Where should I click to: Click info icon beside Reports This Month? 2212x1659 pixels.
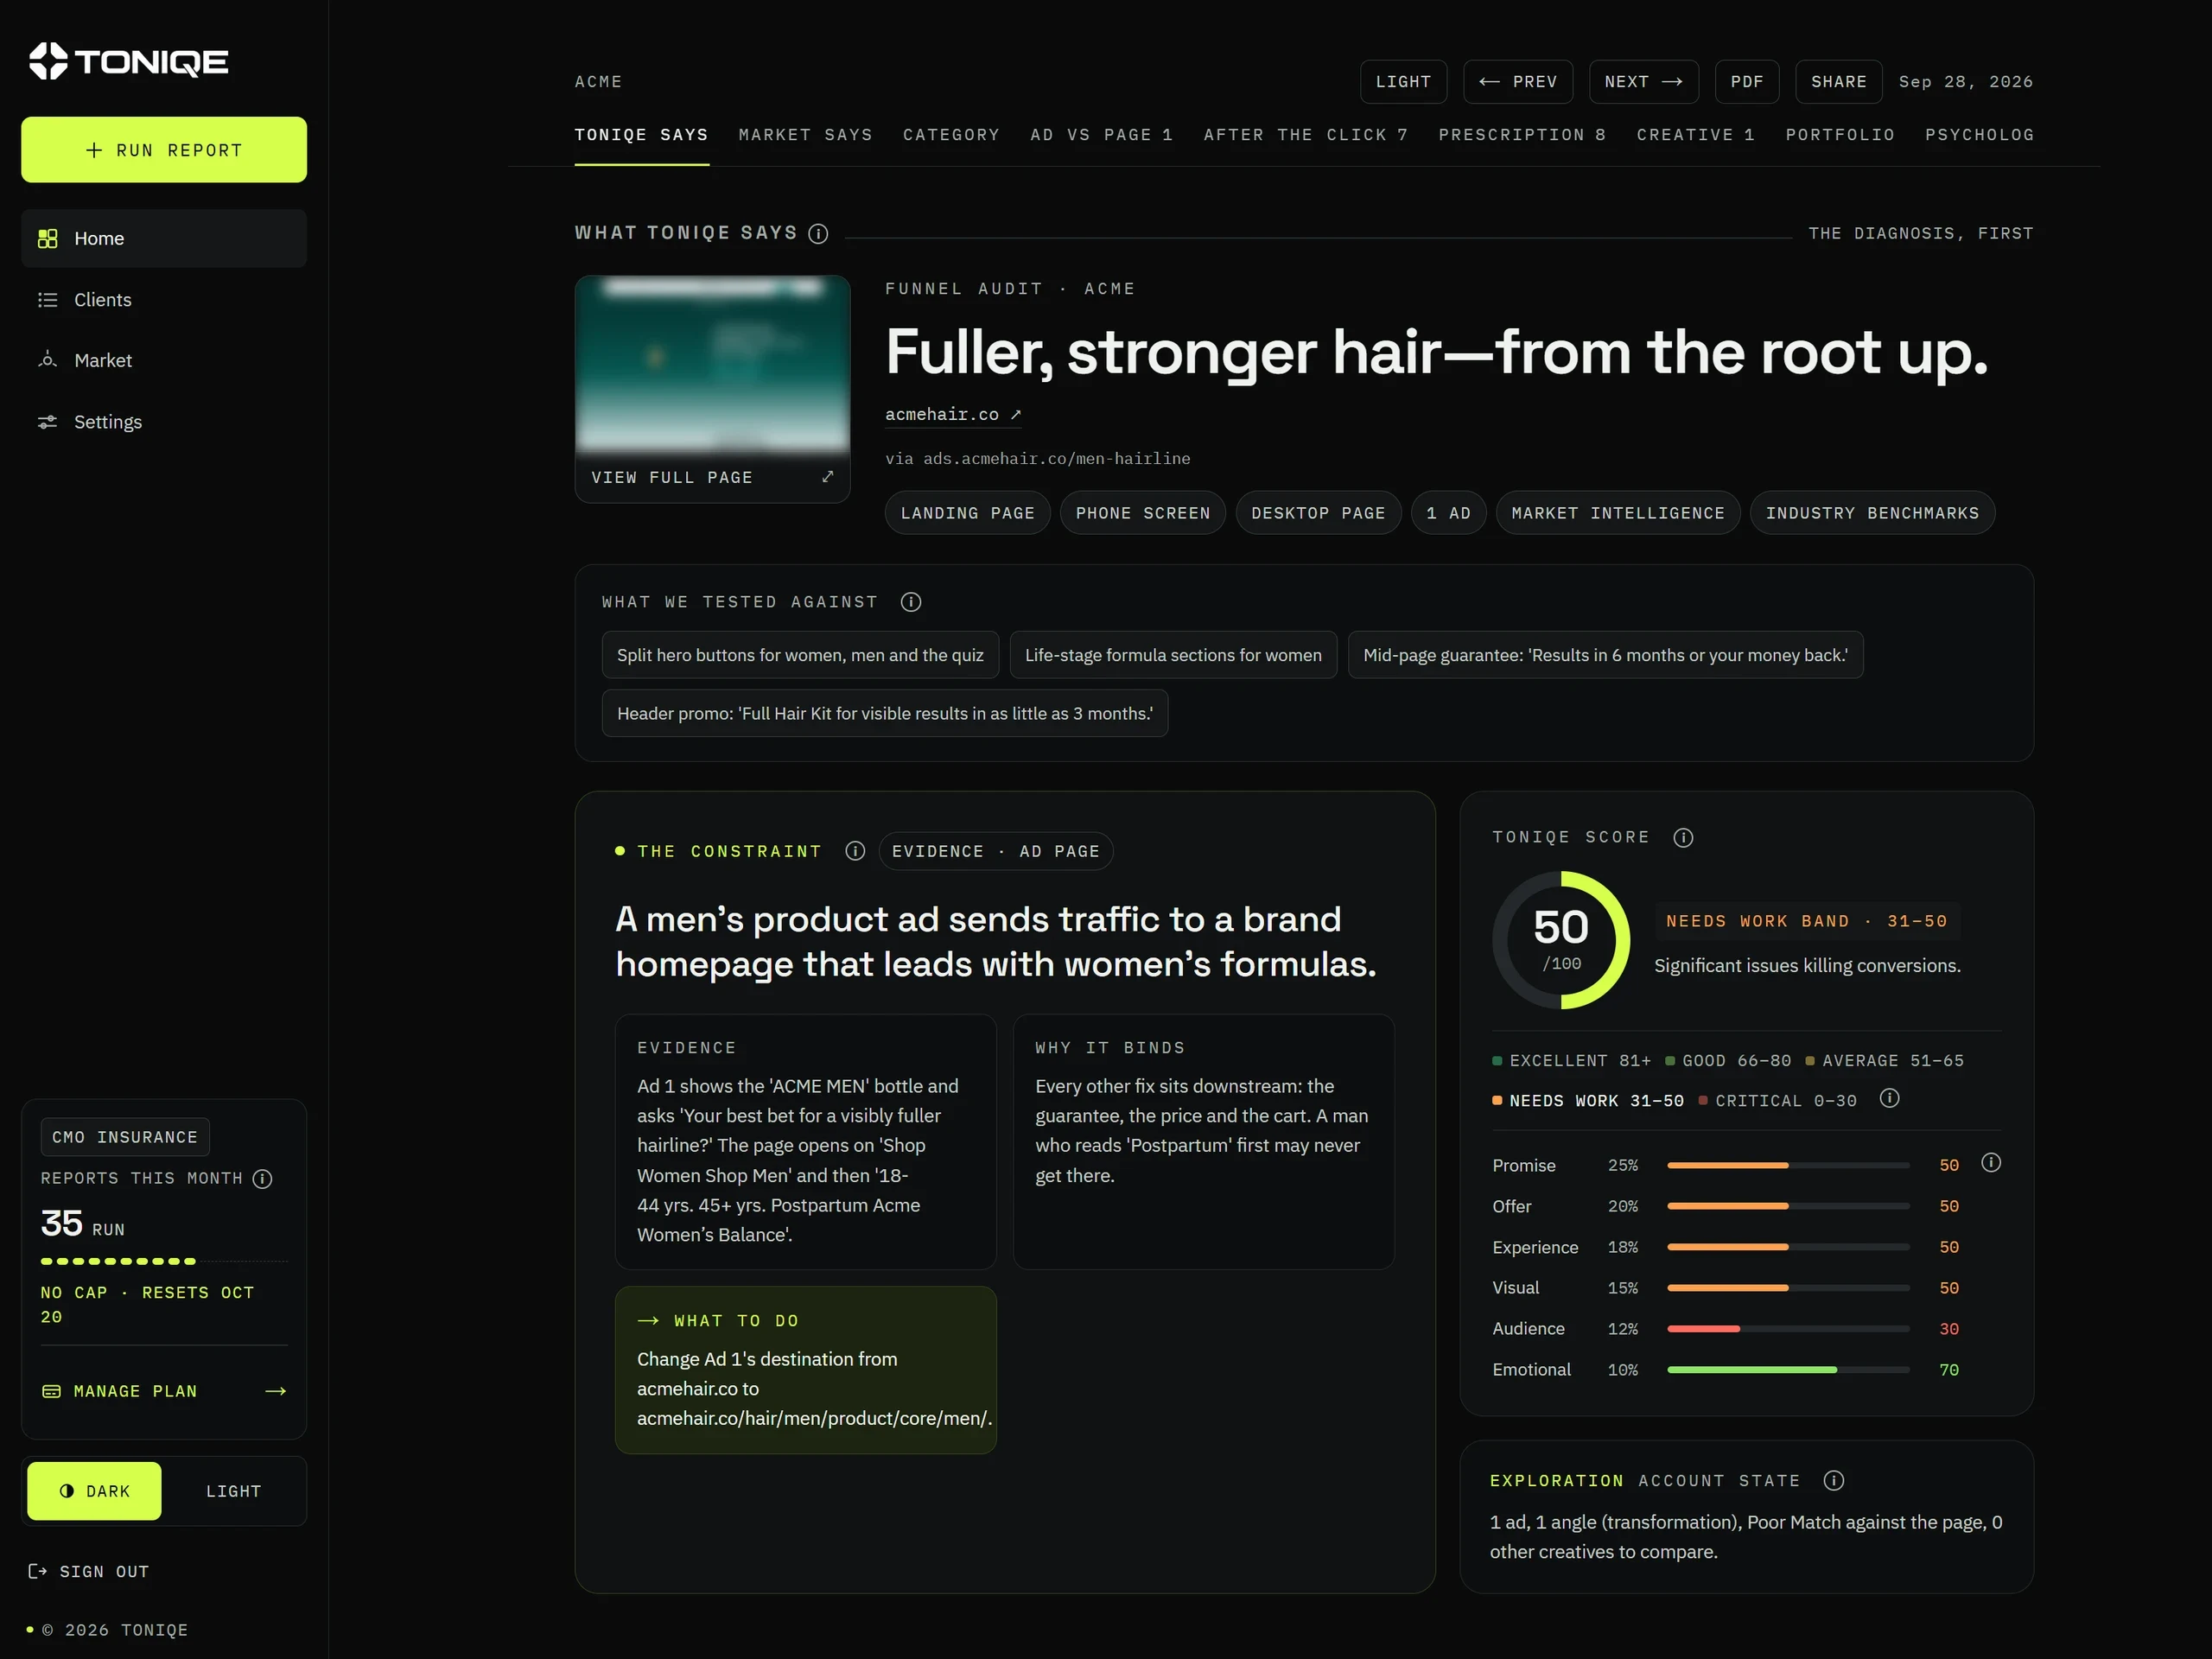(262, 1179)
